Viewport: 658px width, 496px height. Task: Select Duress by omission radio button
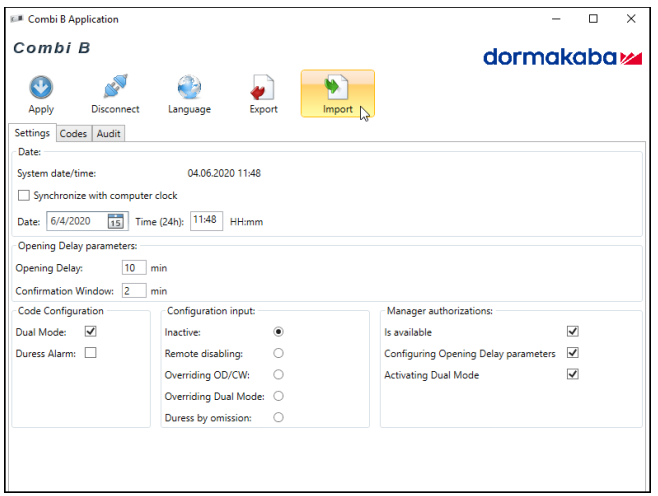pos(278,417)
